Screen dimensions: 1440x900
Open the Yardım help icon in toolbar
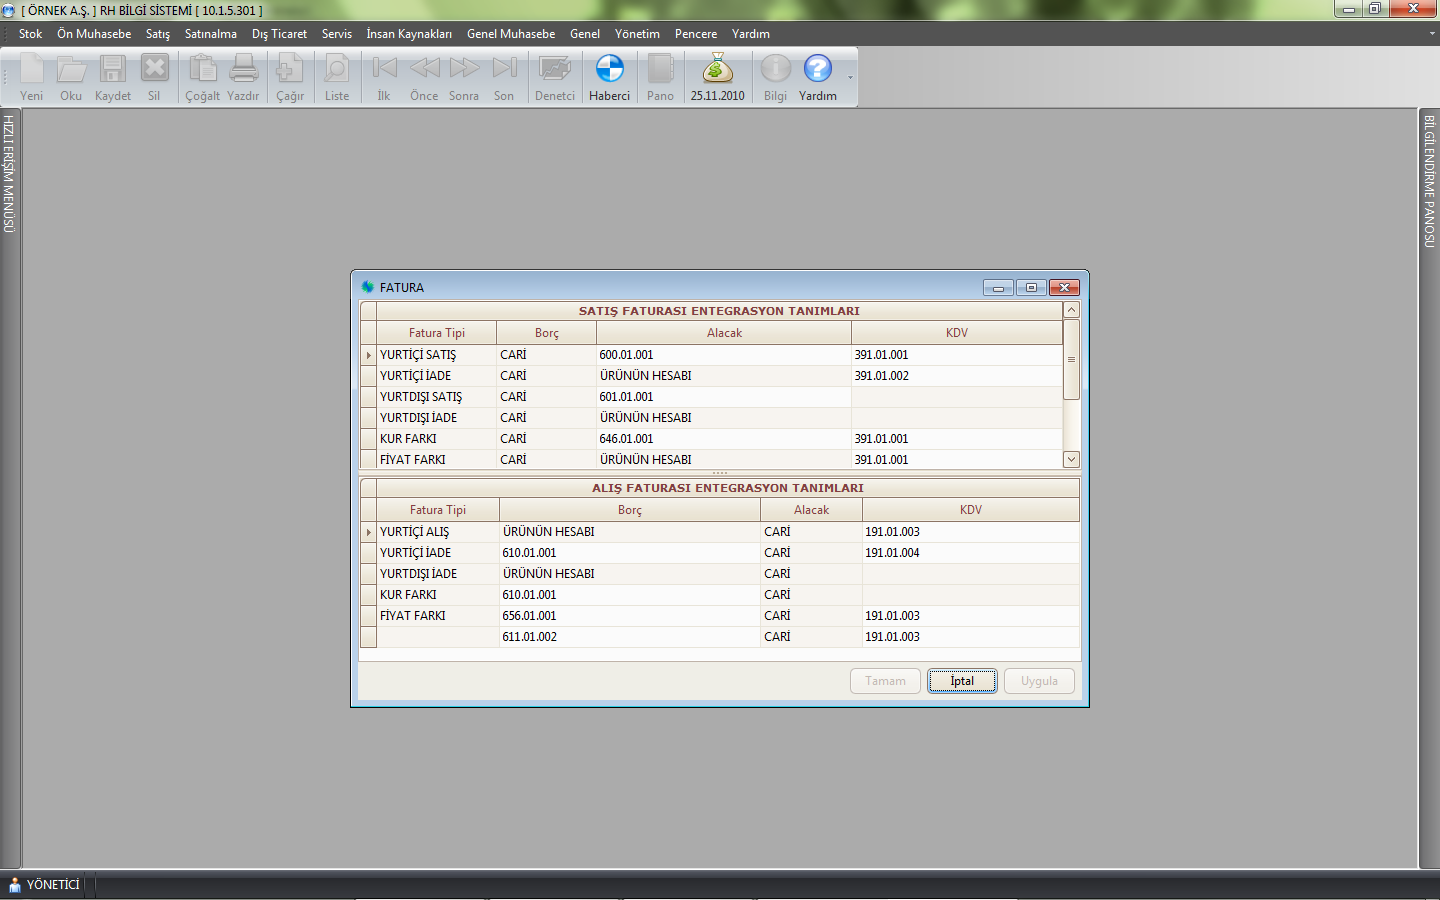pyautogui.click(x=817, y=70)
